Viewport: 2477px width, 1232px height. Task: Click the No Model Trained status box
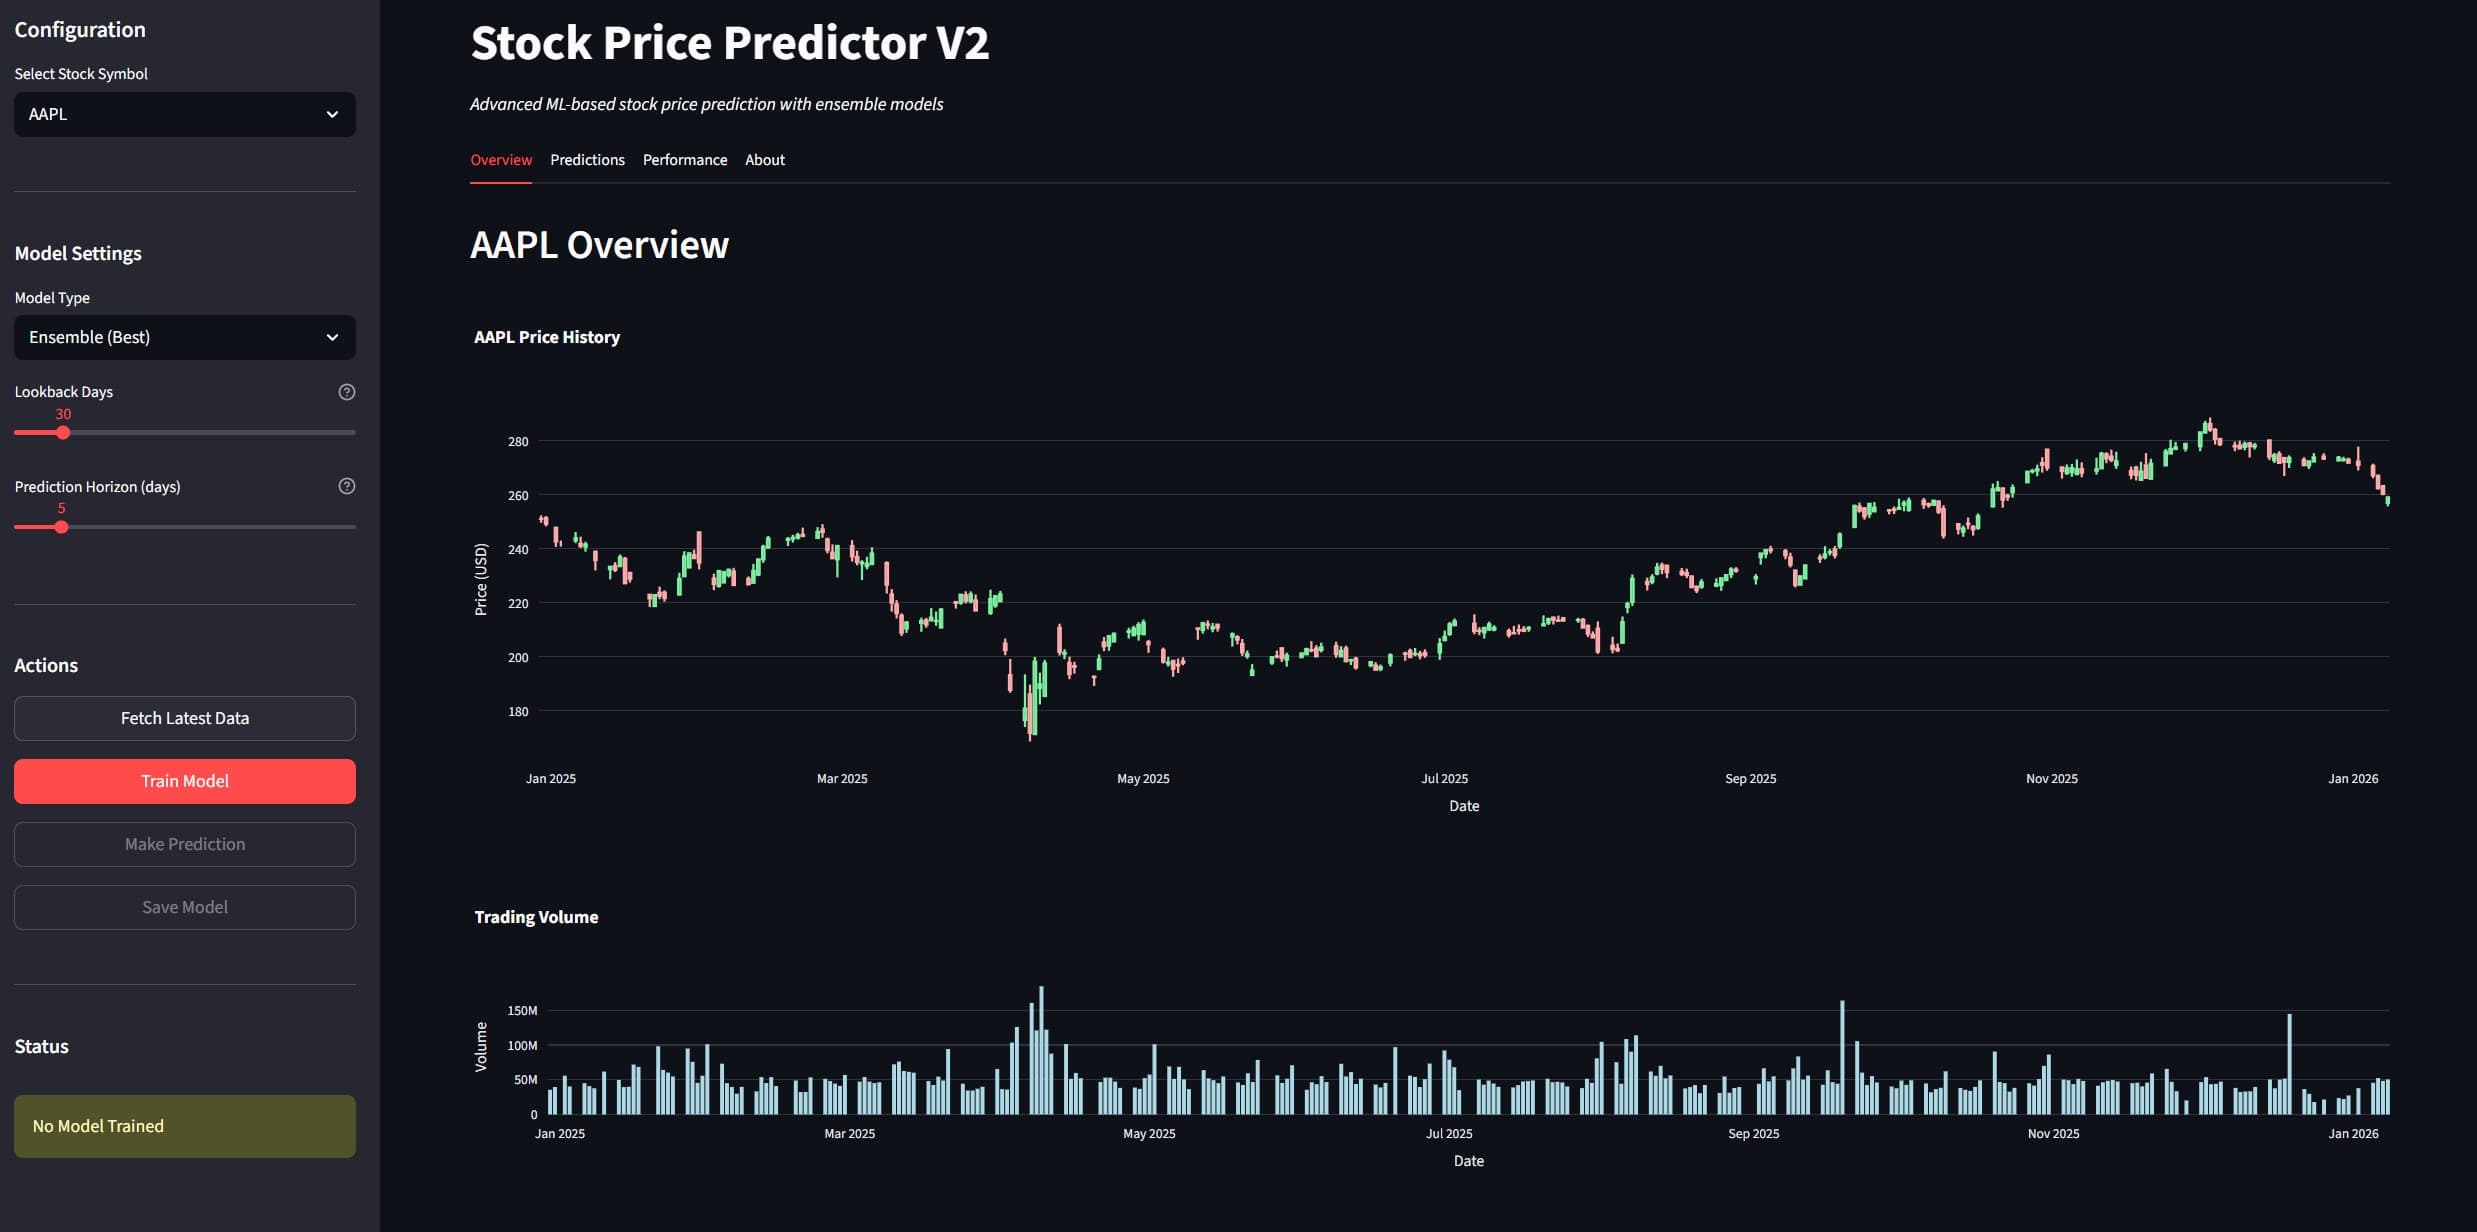[x=184, y=1126]
